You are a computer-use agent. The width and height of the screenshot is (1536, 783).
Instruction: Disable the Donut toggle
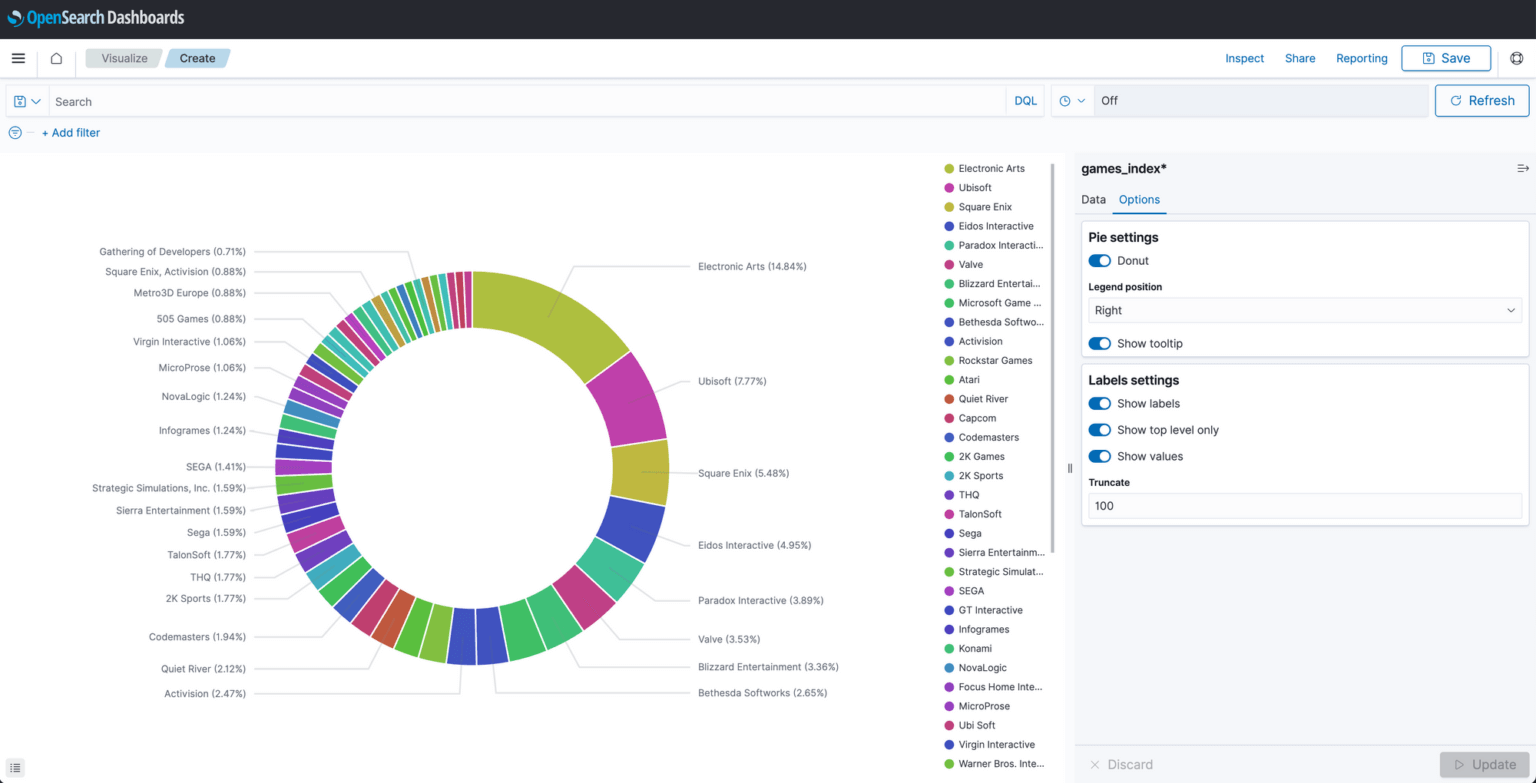coord(1099,260)
